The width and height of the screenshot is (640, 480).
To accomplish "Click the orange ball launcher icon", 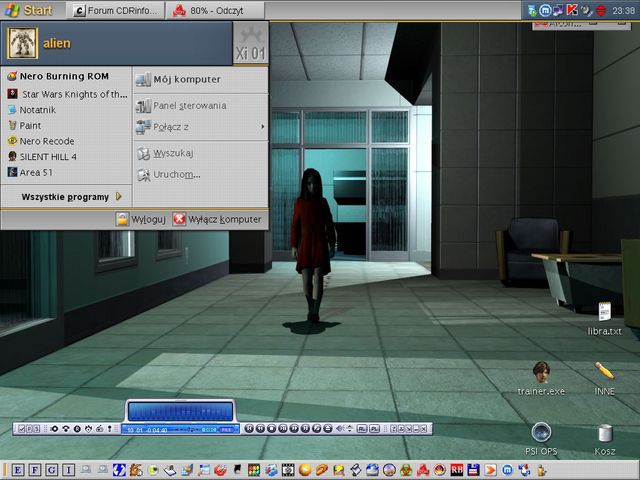I will (304, 470).
